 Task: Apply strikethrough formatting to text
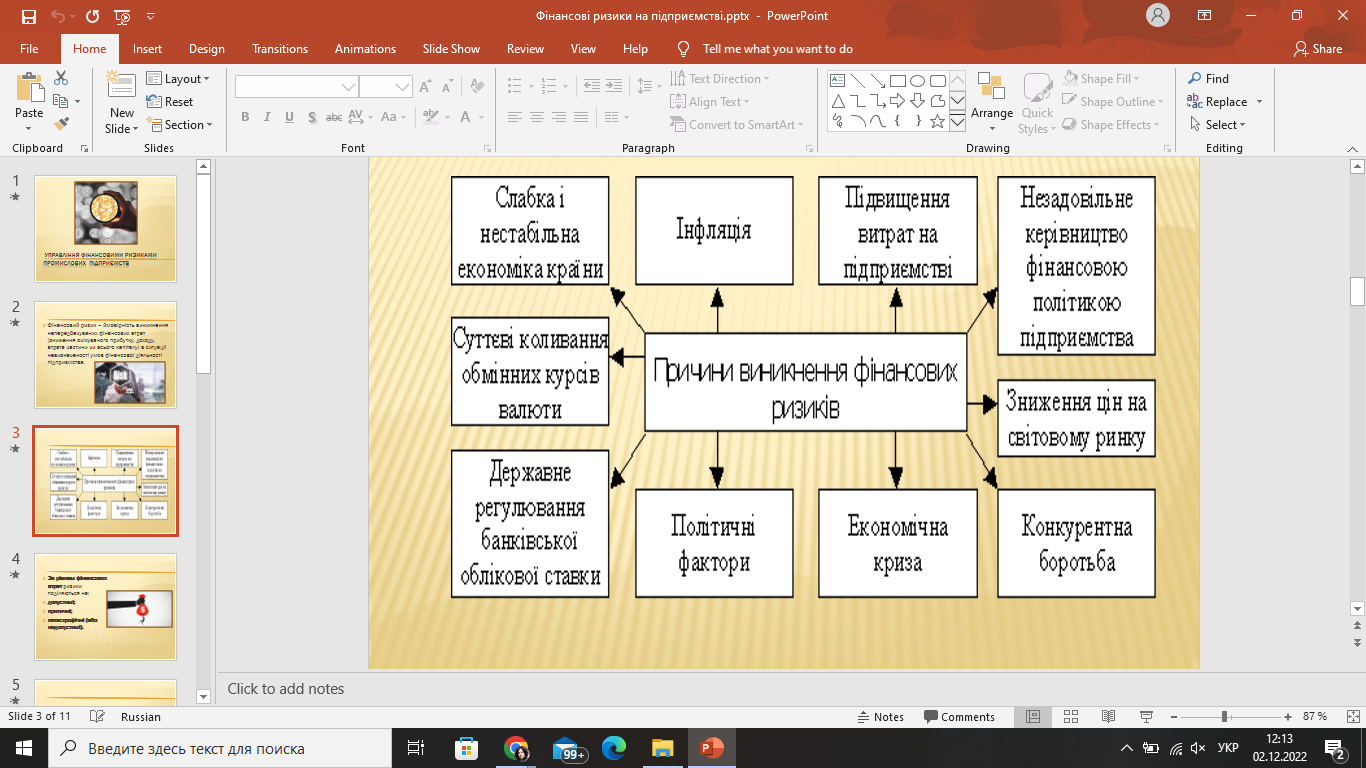333,117
